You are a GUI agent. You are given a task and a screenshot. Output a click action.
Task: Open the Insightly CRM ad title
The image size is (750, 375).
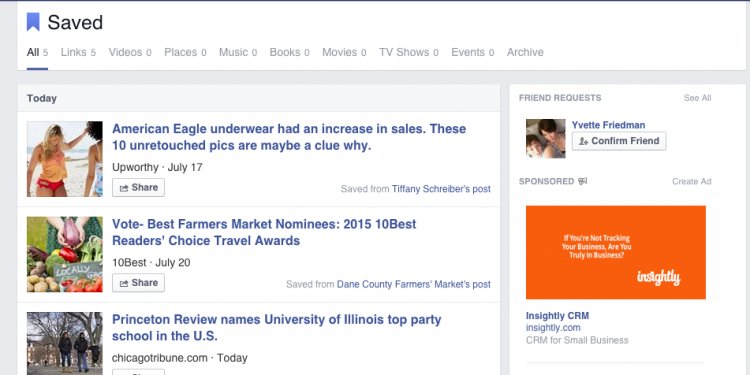click(557, 316)
